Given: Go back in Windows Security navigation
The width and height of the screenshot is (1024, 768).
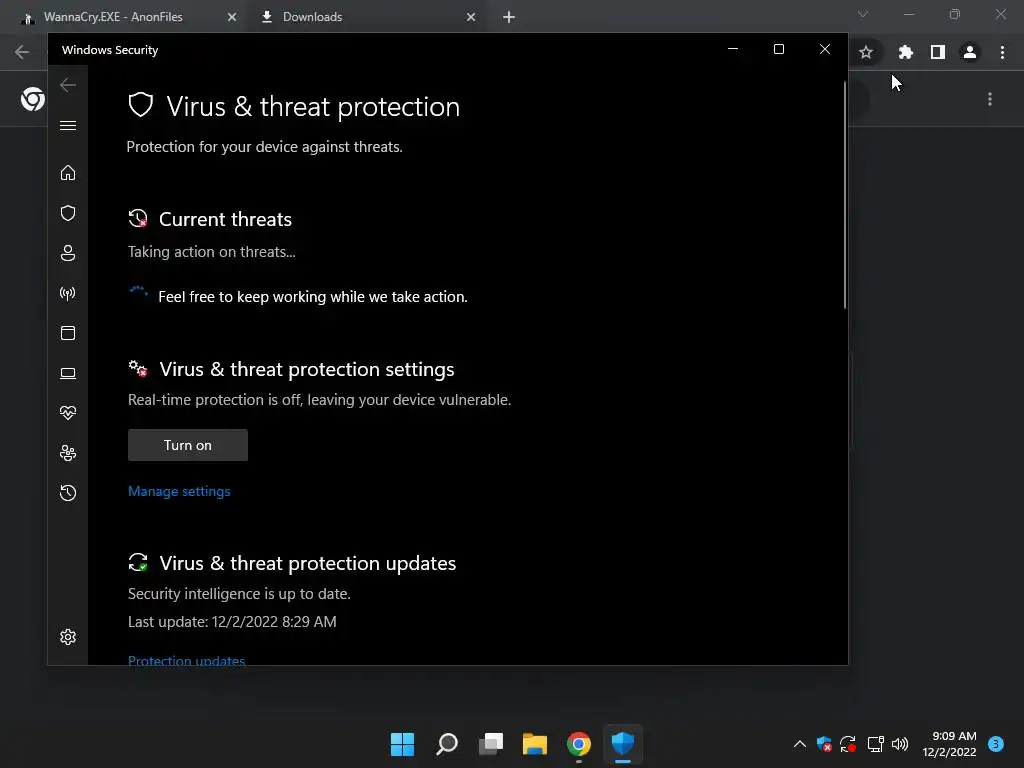Looking at the screenshot, I should coord(68,85).
